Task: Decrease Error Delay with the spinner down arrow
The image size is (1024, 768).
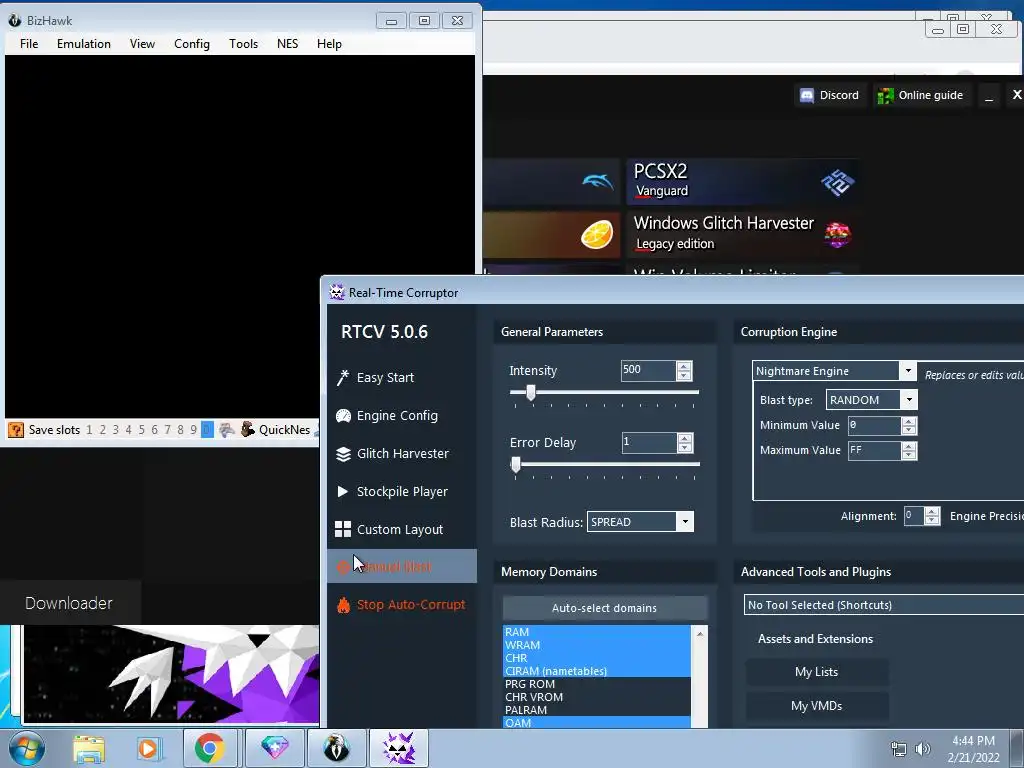Action: pos(684,447)
